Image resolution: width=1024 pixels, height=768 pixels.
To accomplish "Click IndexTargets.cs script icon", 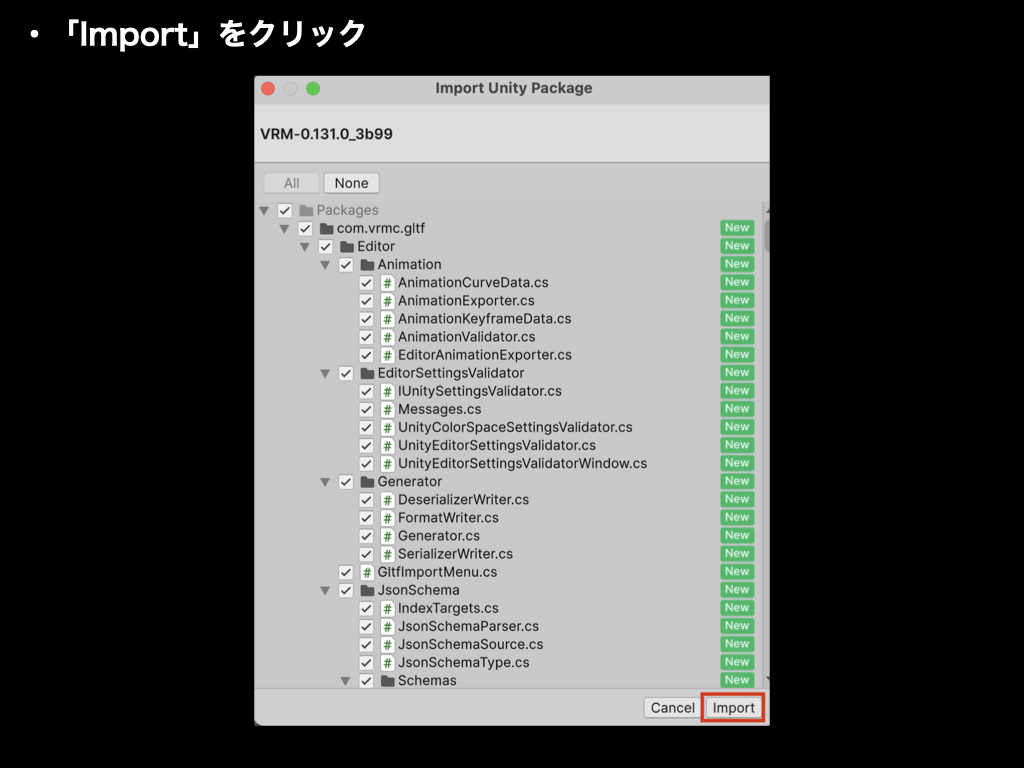I will pos(387,608).
